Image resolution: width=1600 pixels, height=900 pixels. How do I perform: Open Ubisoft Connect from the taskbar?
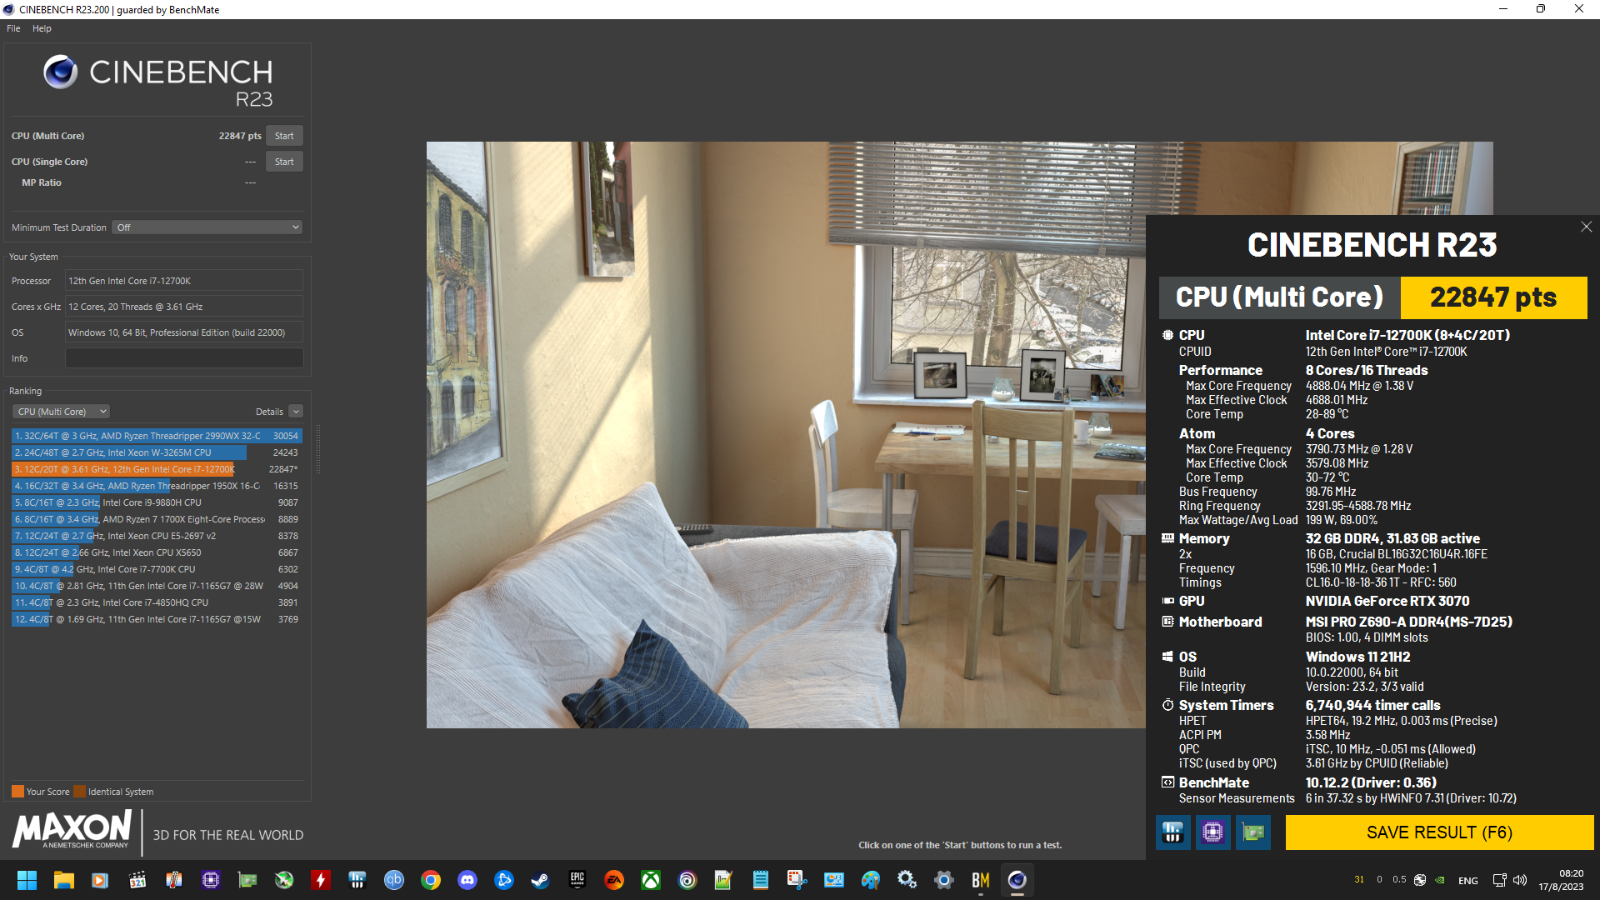pos(687,880)
